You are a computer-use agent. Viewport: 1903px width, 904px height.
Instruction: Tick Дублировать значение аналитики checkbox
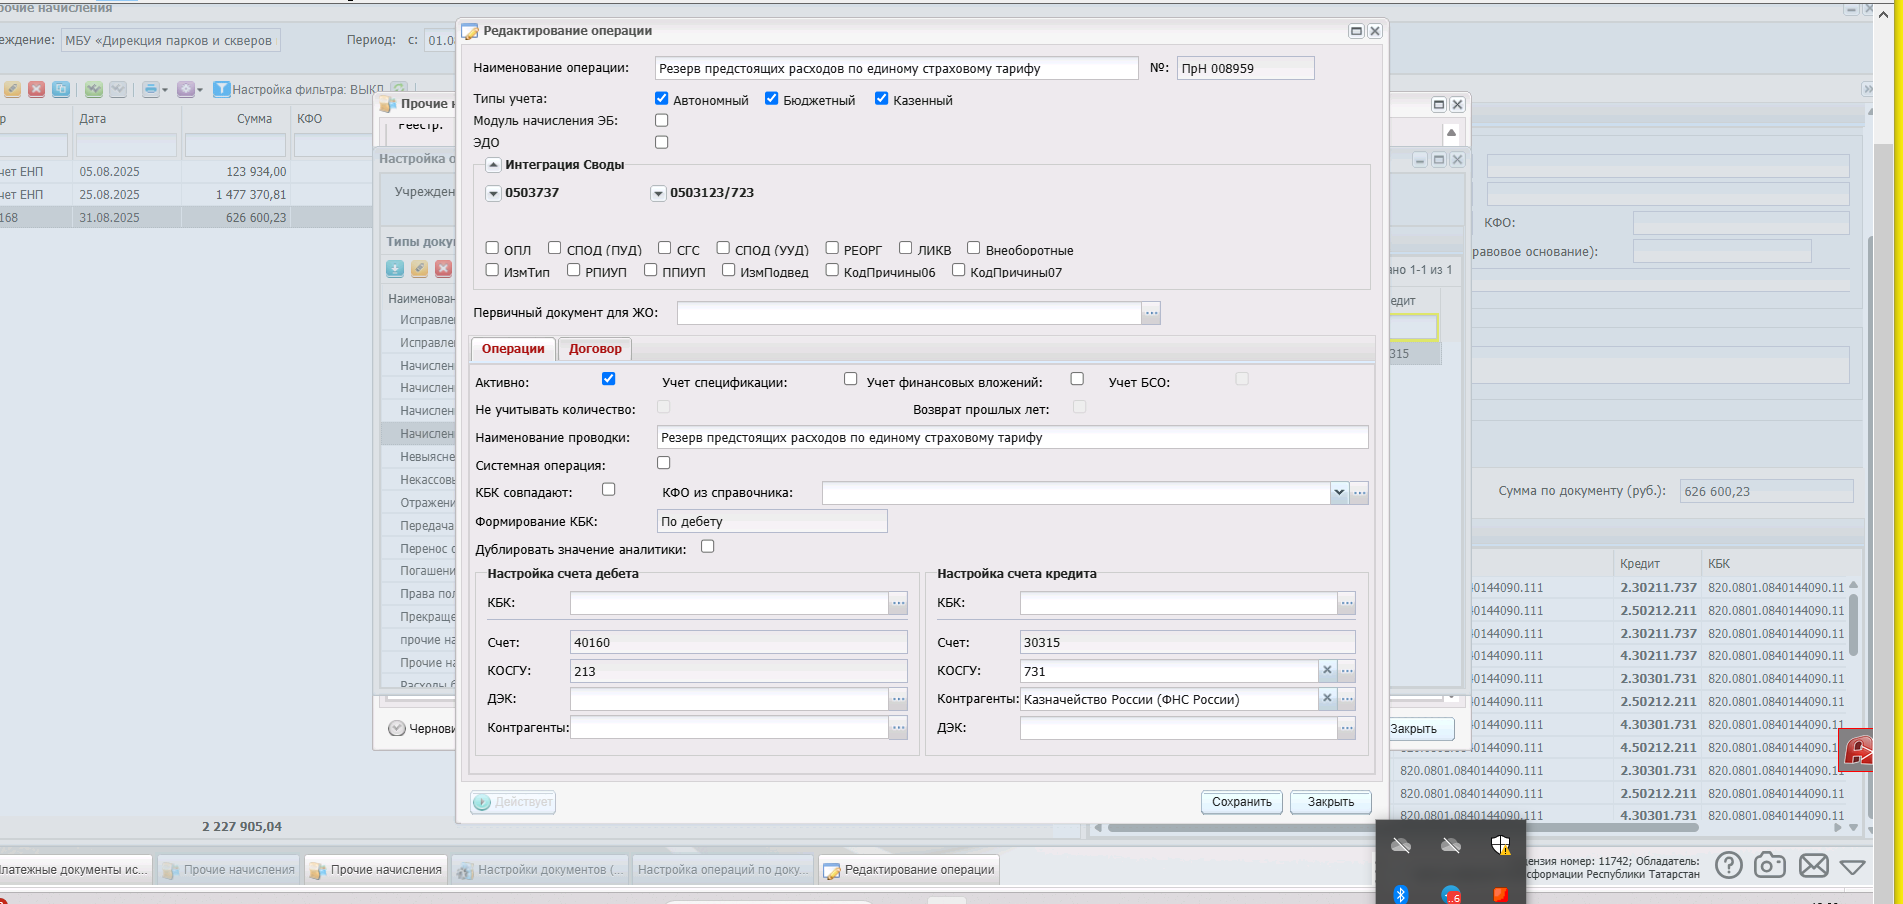click(x=707, y=546)
